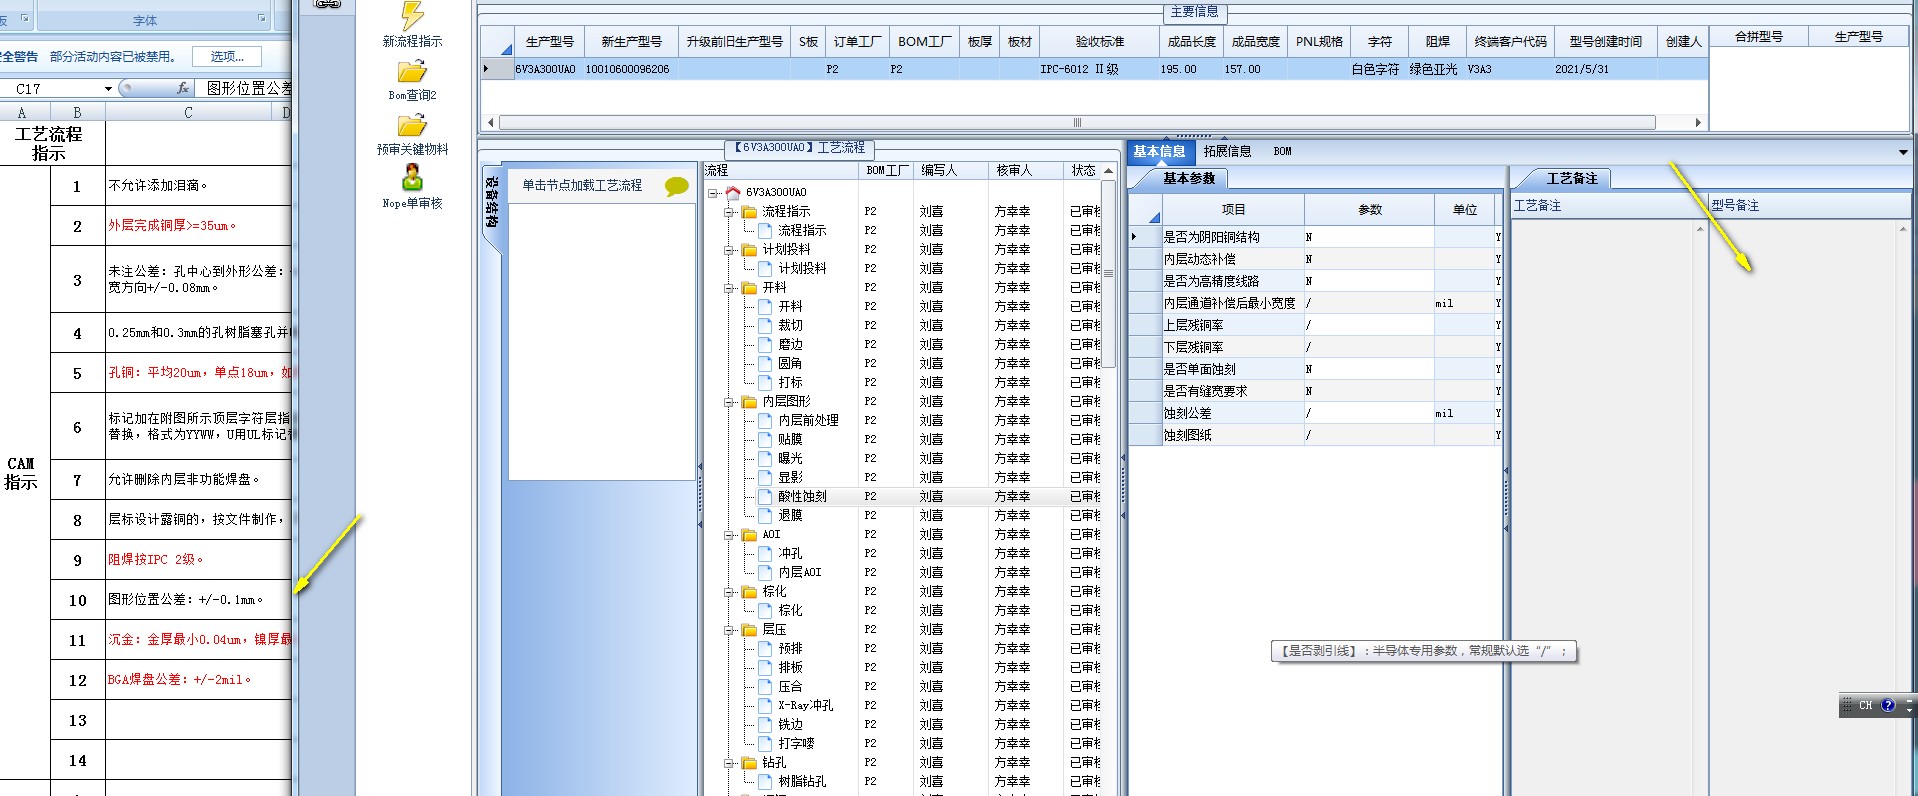Click the 是否为阴阳铜结构 parameter value cell

1368,237
